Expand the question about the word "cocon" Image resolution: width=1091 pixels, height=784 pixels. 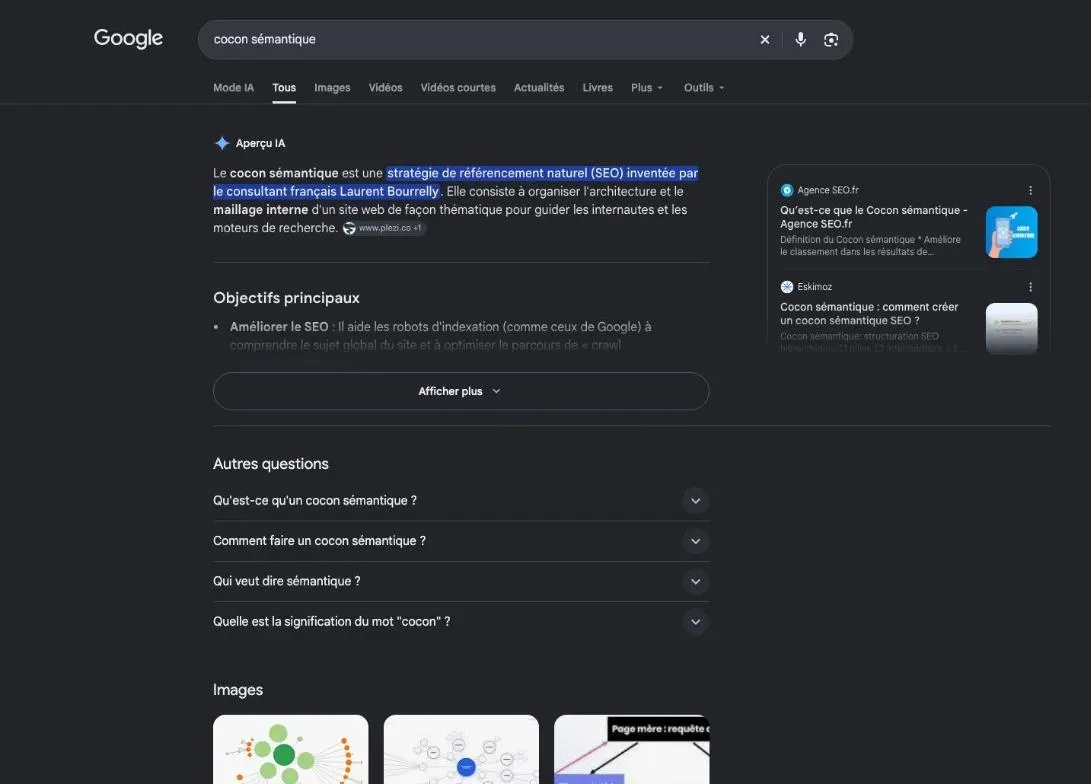click(x=461, y=622)
